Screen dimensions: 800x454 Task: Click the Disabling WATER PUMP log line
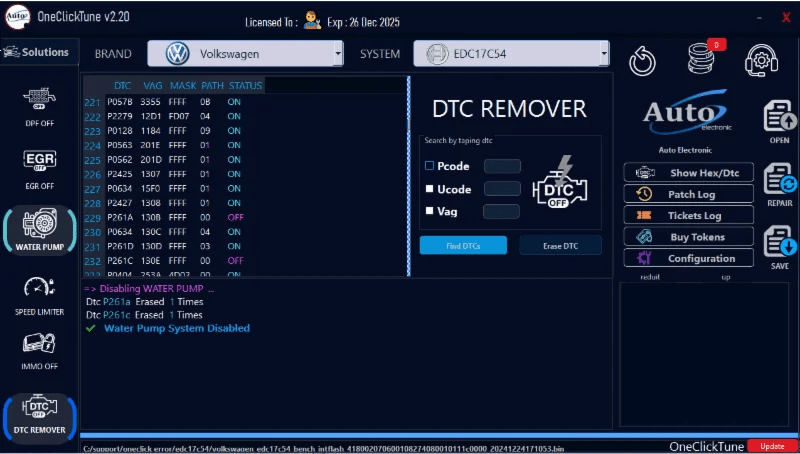pos(149,289)
